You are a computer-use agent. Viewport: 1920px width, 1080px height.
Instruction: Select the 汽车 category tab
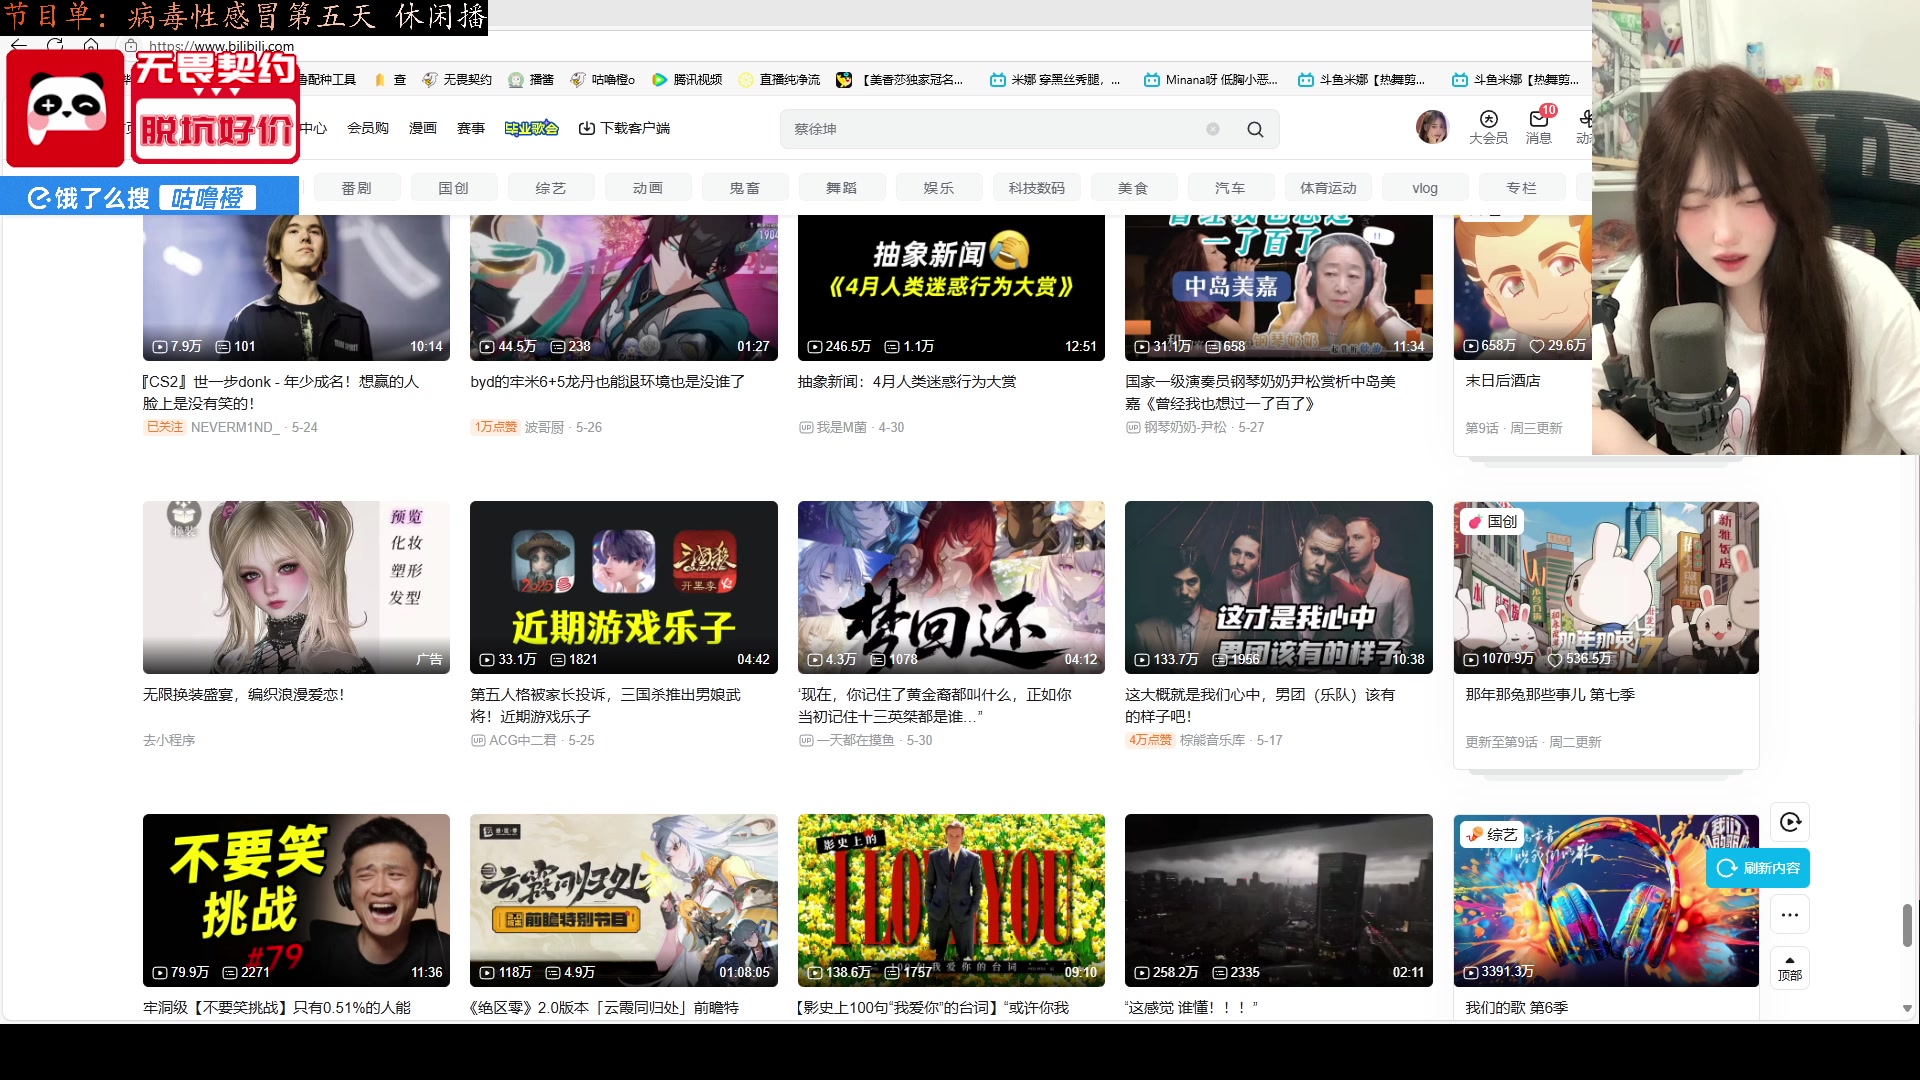[x=1230, y=187]
